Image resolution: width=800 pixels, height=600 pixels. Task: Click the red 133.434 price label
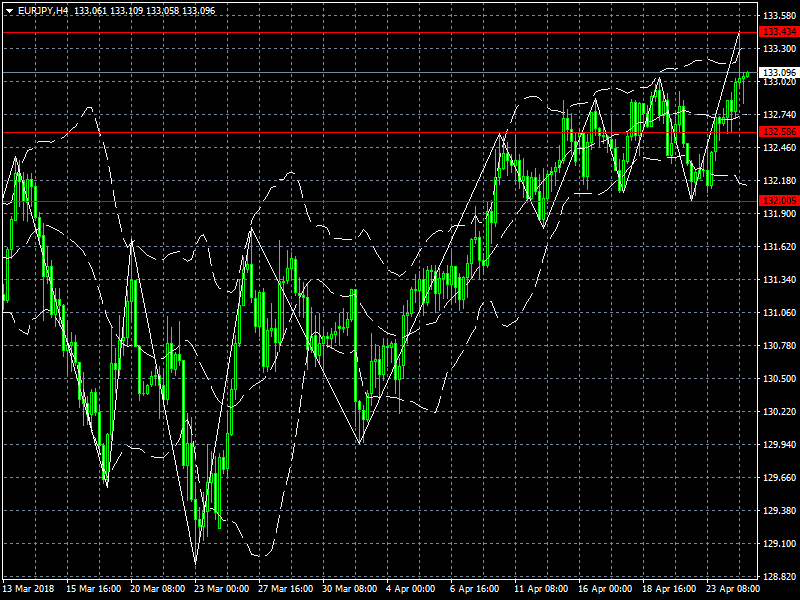click(x=778, y=33)
